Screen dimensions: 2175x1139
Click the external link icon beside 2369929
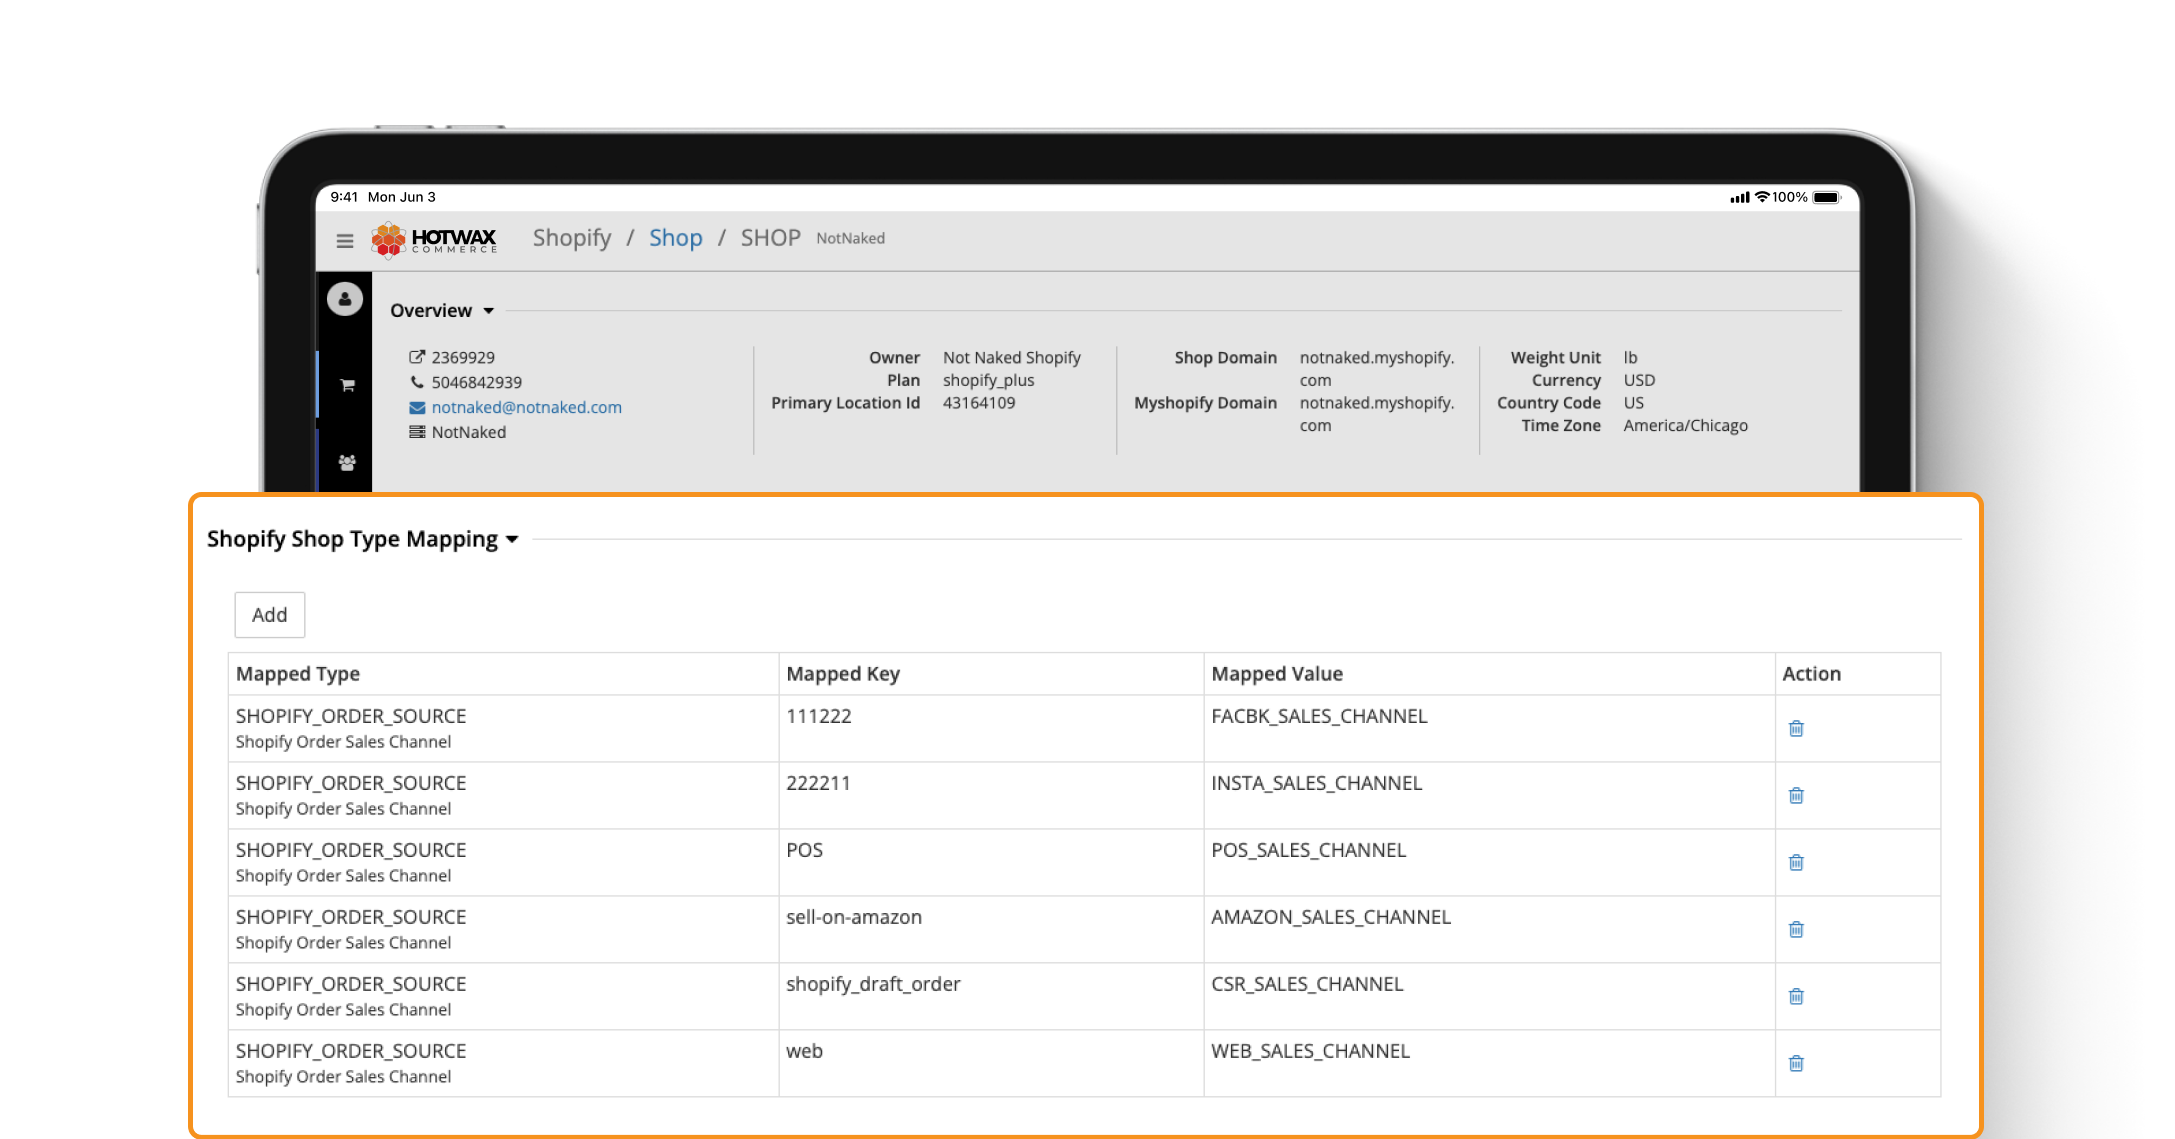click(417, 357)
